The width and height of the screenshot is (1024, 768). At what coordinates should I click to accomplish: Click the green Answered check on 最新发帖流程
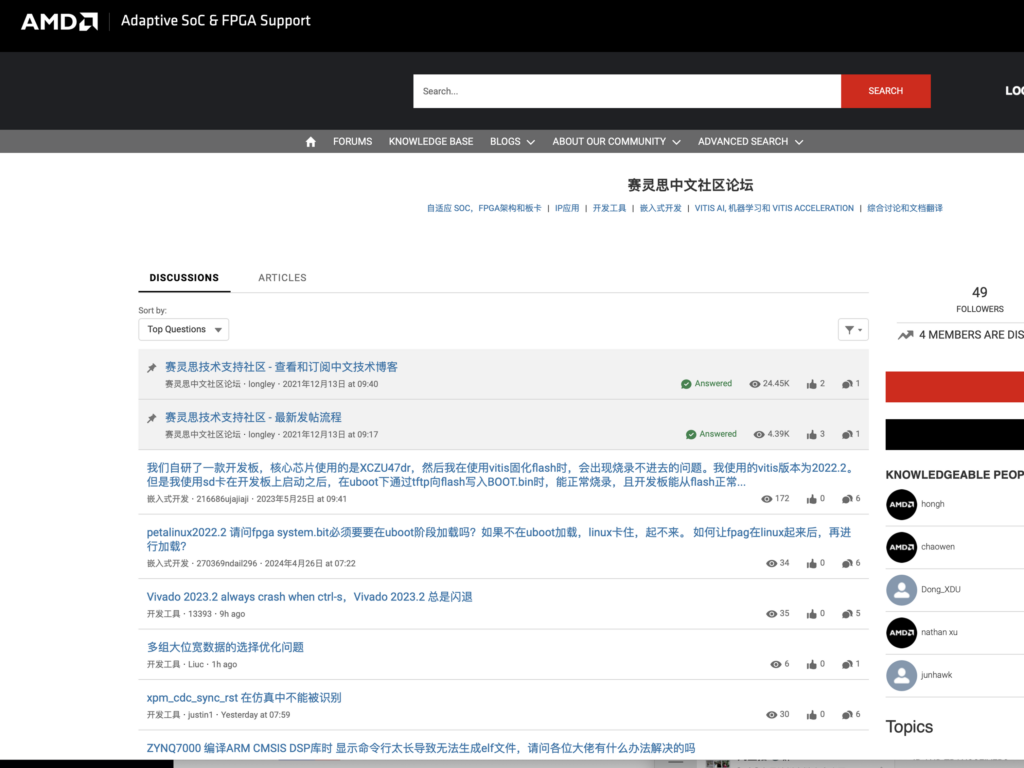click(691, 434)
